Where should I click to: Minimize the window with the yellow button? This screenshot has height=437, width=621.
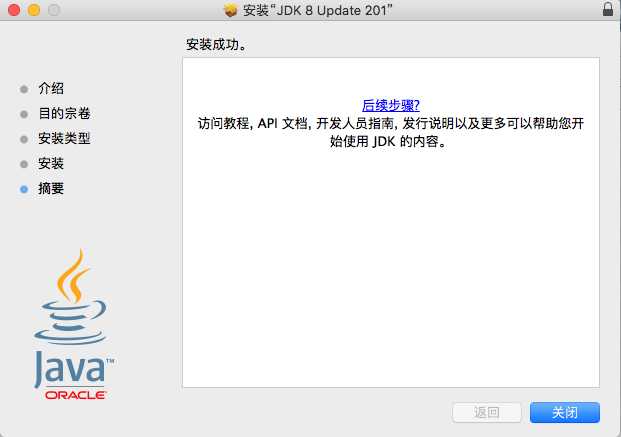(34, 10)
